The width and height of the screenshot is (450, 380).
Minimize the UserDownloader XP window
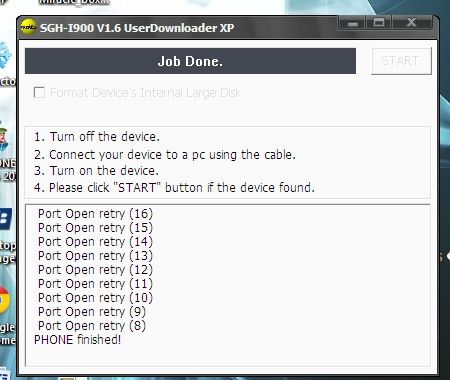(x=353, y=23)
